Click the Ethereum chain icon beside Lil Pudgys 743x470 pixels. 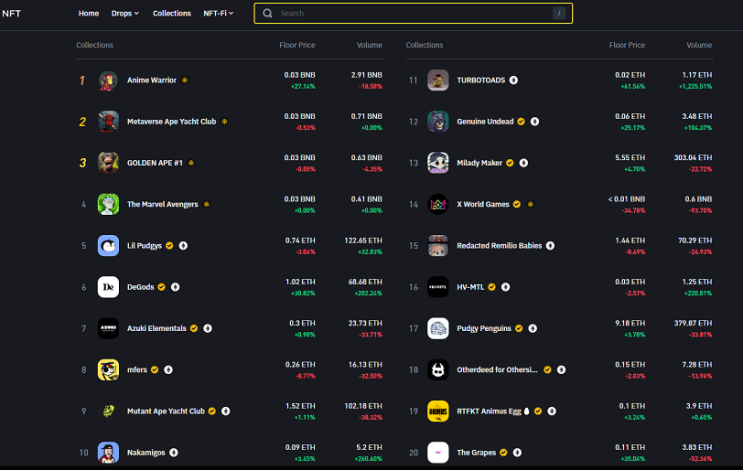point(183,245)
